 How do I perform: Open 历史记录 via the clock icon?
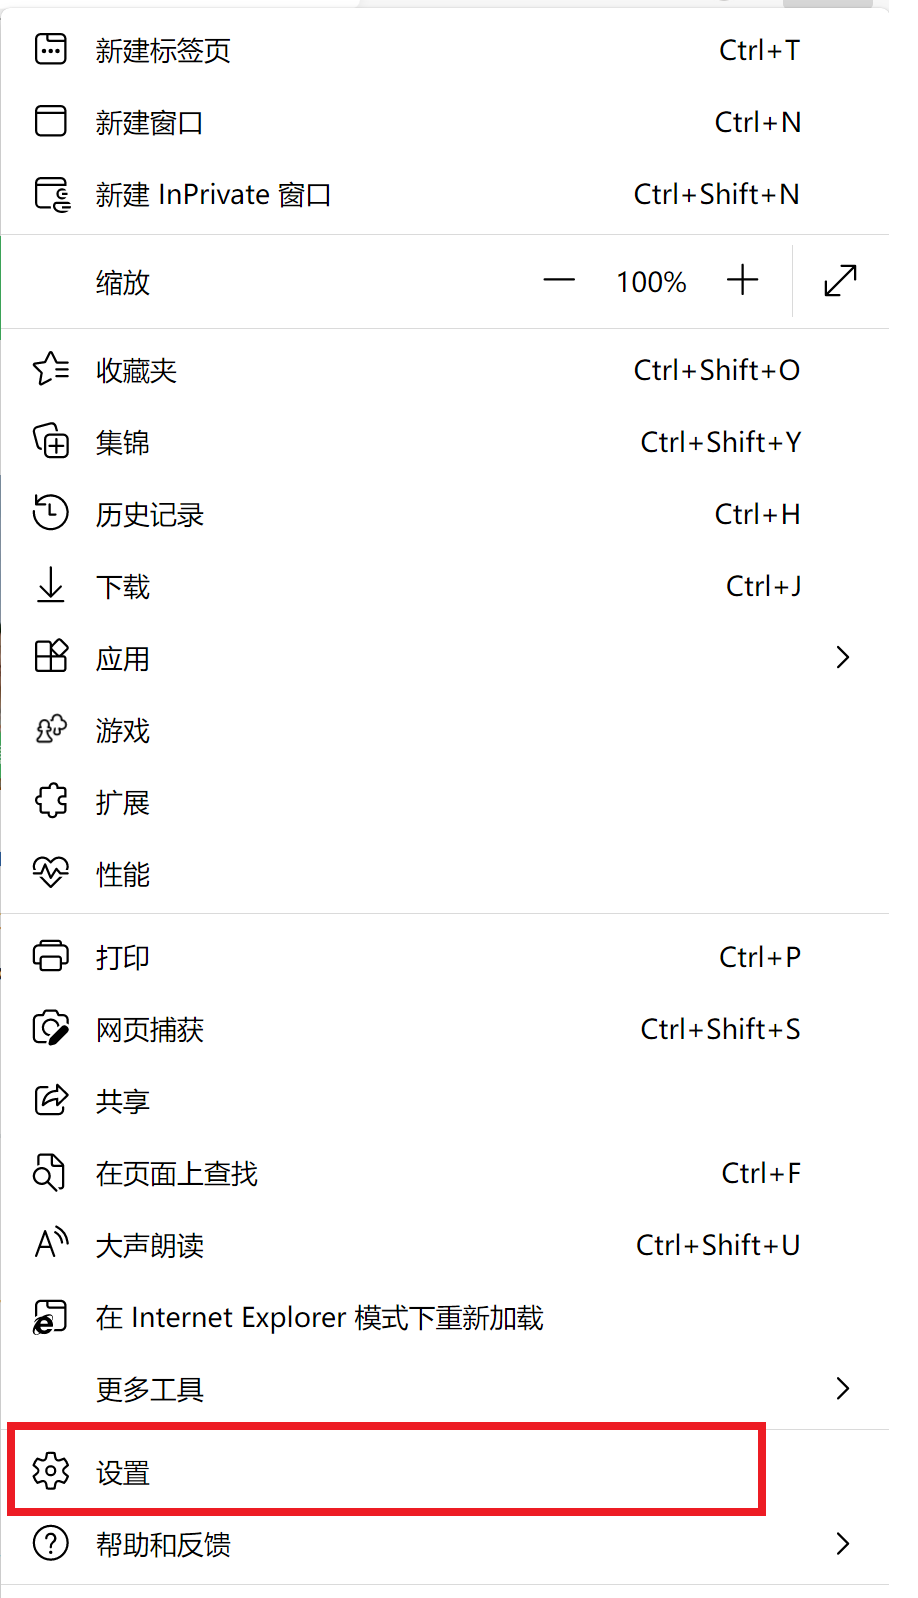click(50, 513)
